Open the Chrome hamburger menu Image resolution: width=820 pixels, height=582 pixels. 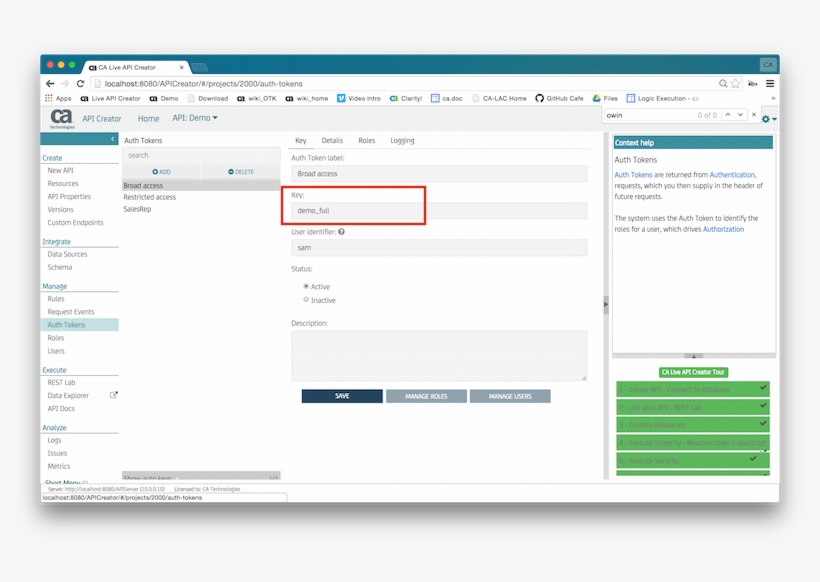pos(770,84)
